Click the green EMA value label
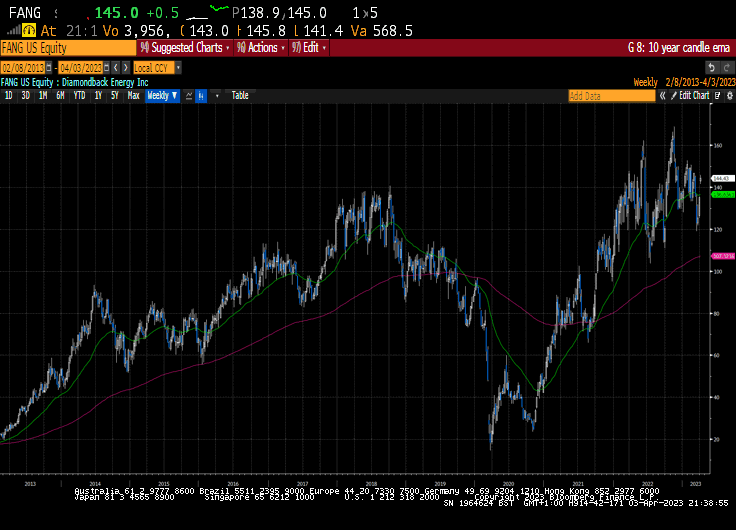 click(723, 194)
